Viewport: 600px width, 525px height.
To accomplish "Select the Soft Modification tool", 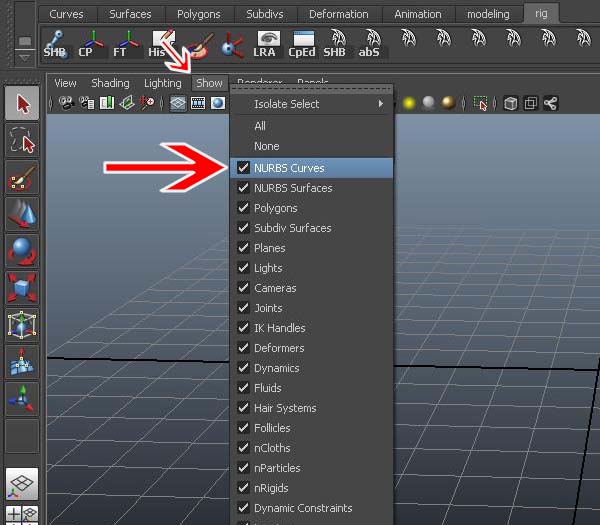I will coord(22,362).
